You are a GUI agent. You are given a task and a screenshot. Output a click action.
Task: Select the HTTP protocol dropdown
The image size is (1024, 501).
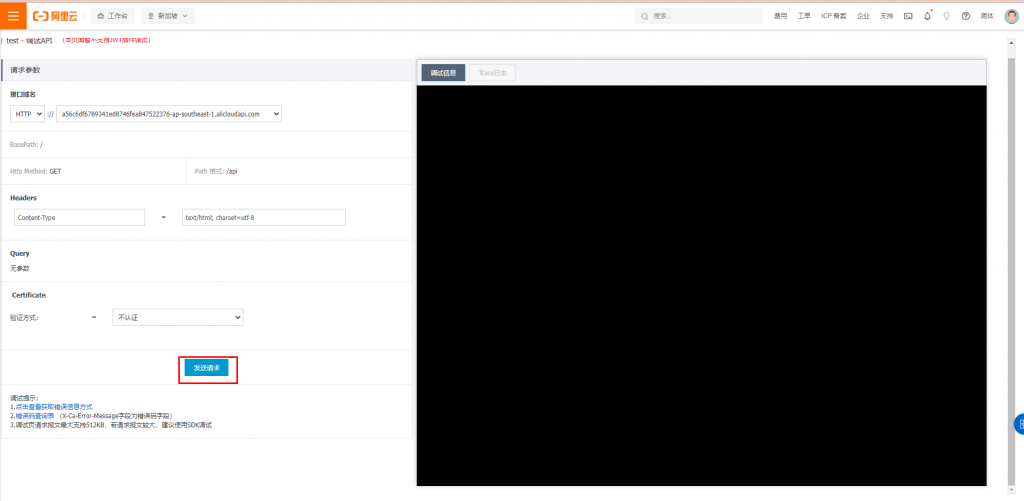coord(27,114)
